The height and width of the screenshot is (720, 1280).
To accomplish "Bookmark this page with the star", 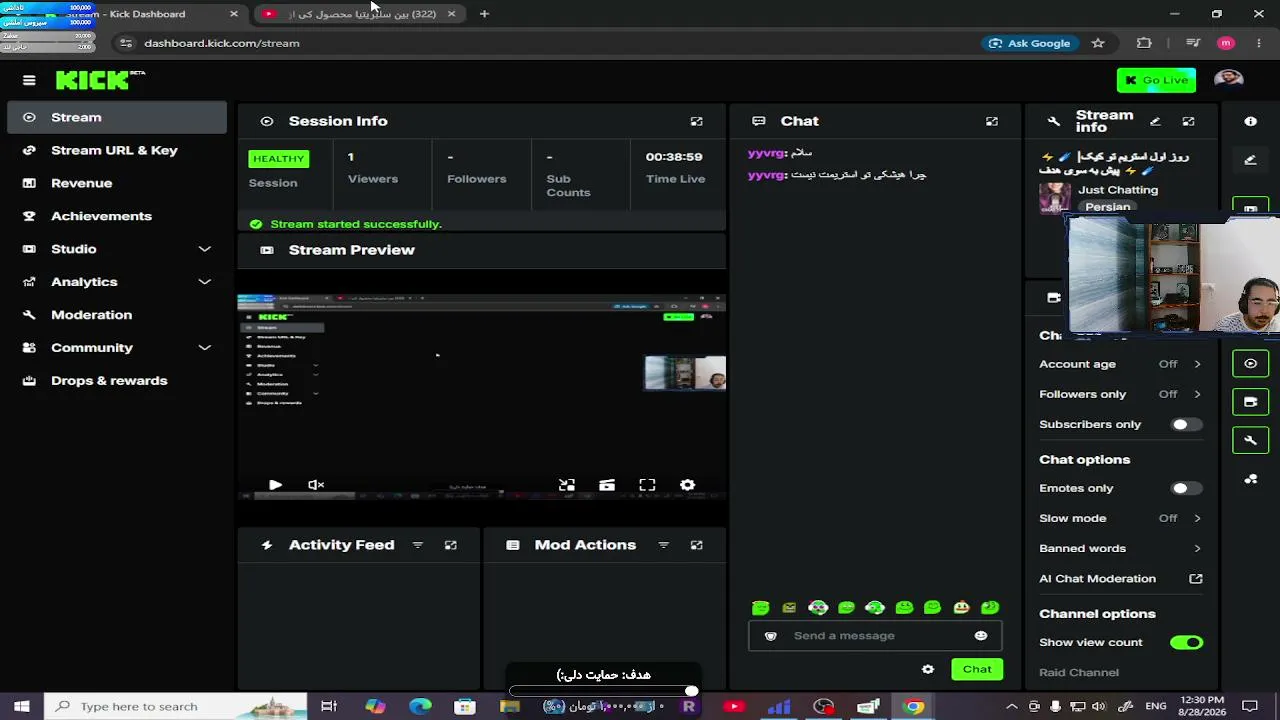I will (1098, 43).
